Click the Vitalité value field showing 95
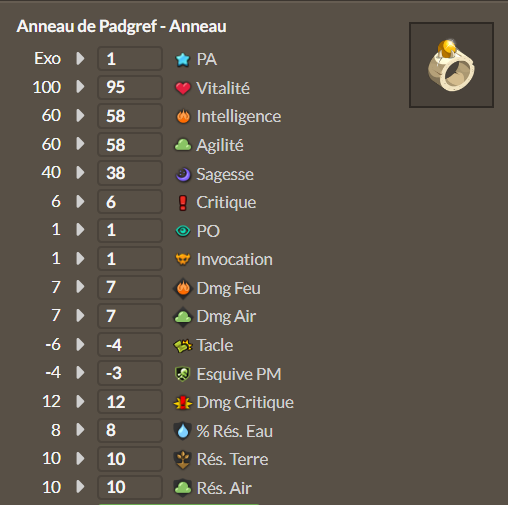Viewport: 508px width, 505px height. (130, 87)
